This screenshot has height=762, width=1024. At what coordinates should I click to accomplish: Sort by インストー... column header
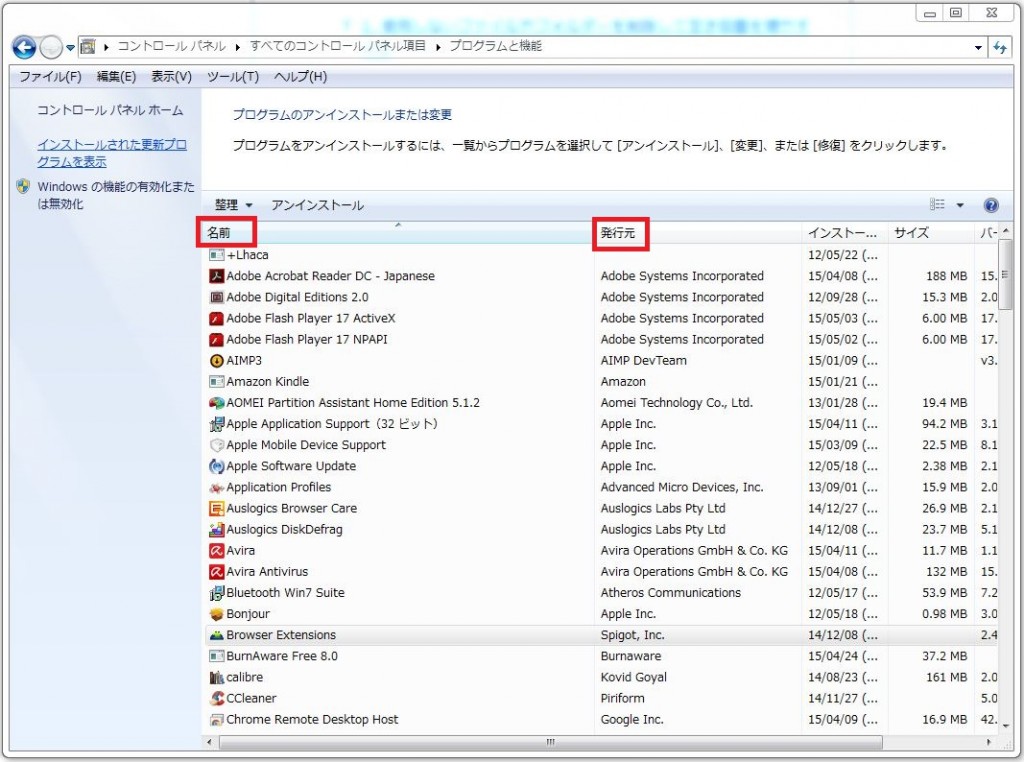[842, 232]
